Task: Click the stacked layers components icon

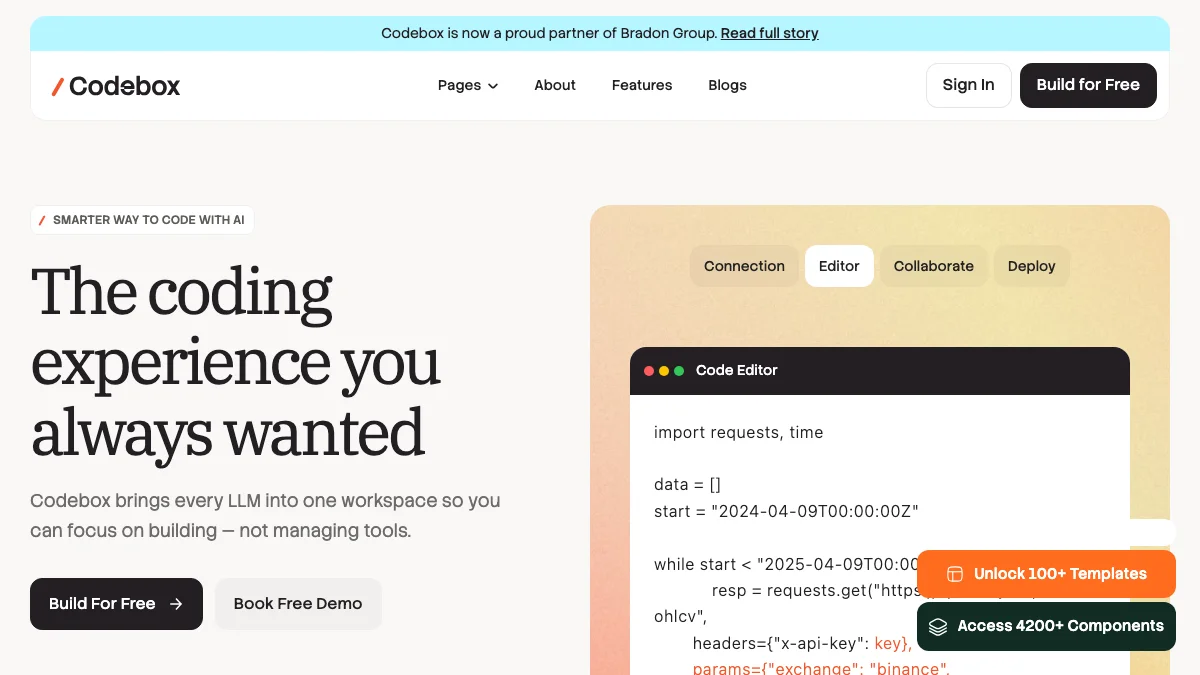Action: 938,627
